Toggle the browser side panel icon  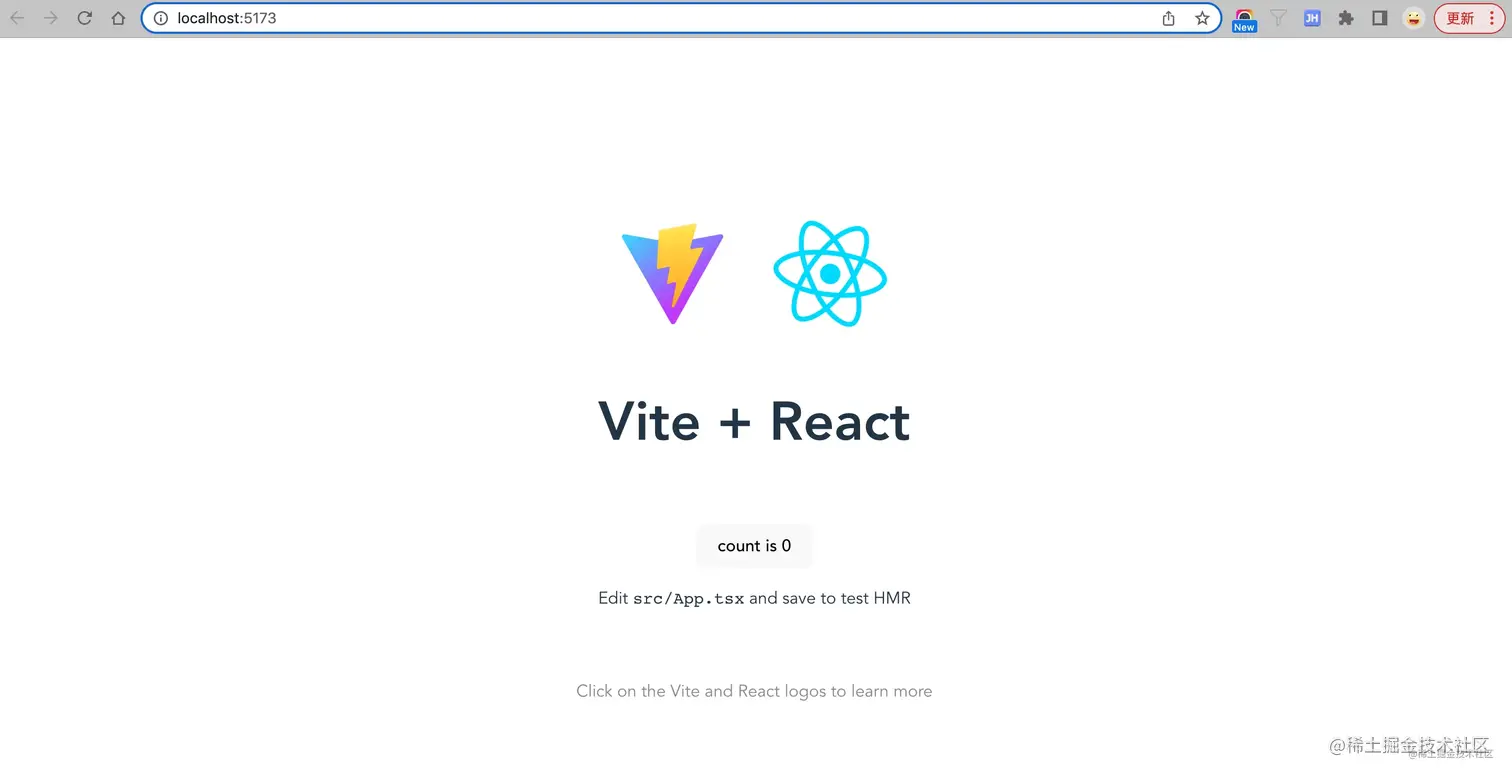point(1380,18)
